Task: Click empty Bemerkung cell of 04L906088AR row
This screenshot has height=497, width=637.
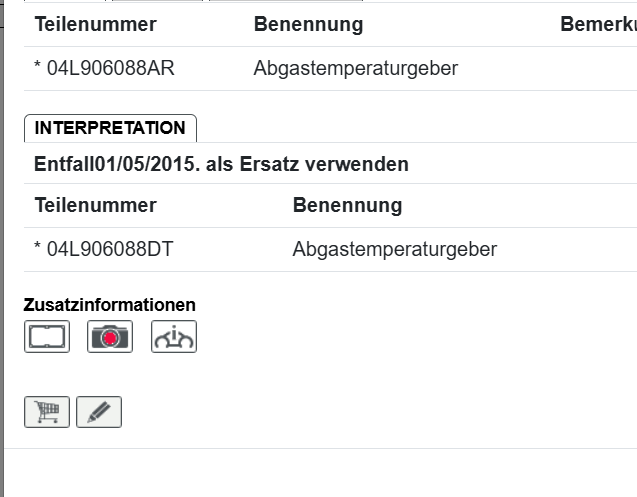Action: (x=598, y=69)
